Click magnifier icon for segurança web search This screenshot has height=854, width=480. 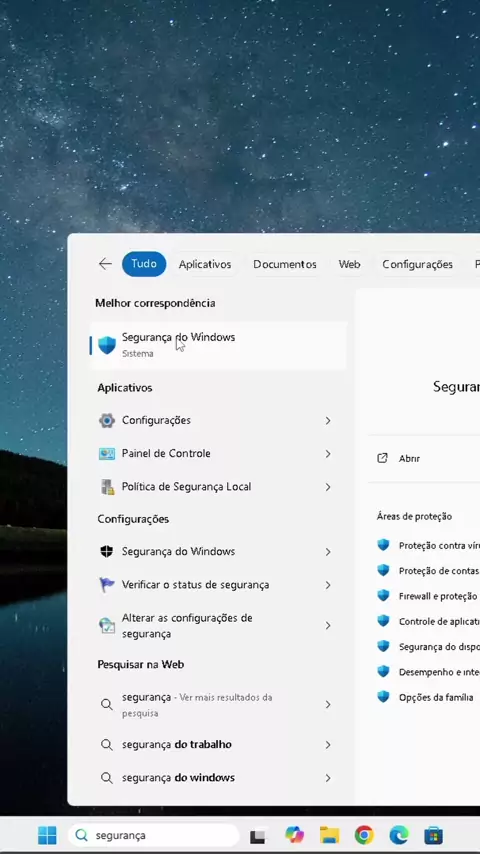(107, 705)
